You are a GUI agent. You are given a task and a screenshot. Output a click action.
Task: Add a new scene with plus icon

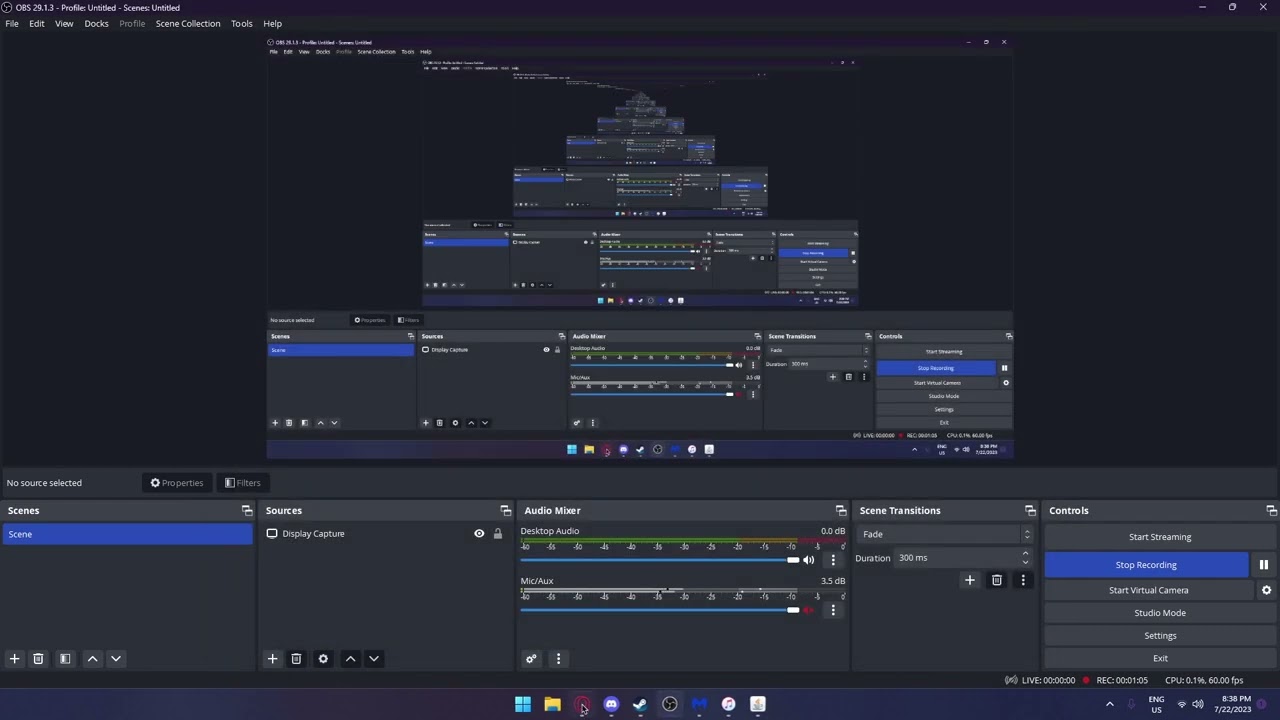coord(14,659)
